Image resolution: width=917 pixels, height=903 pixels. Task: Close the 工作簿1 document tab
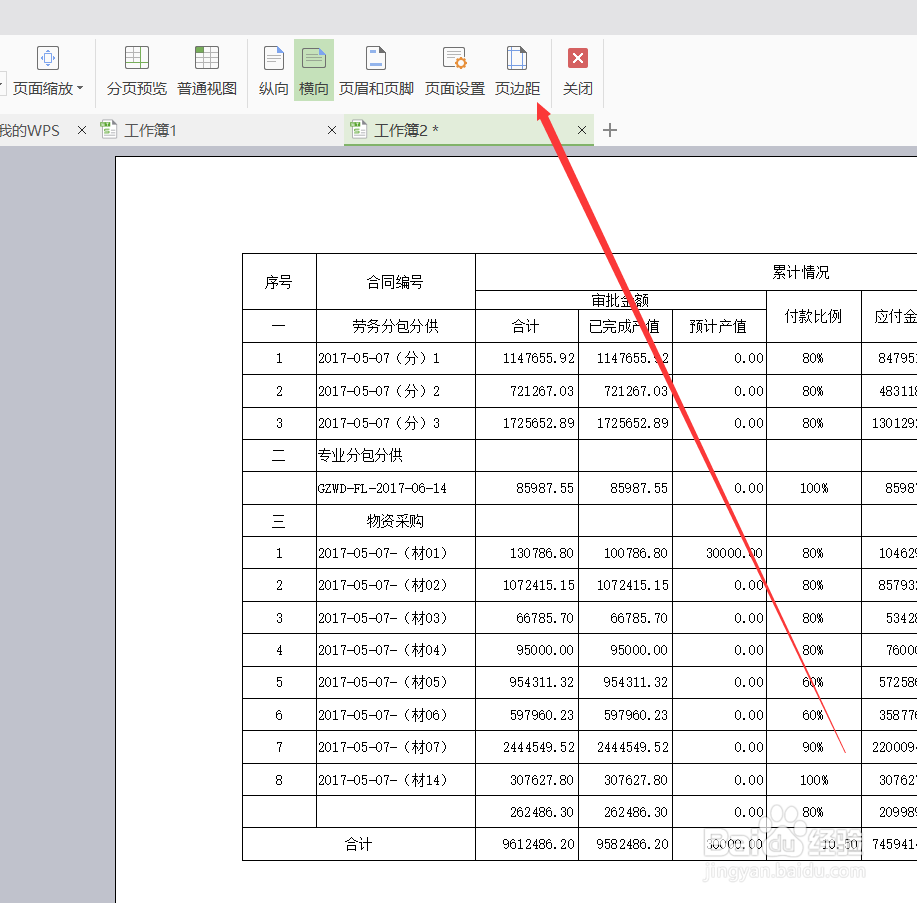tap(332, 130)
